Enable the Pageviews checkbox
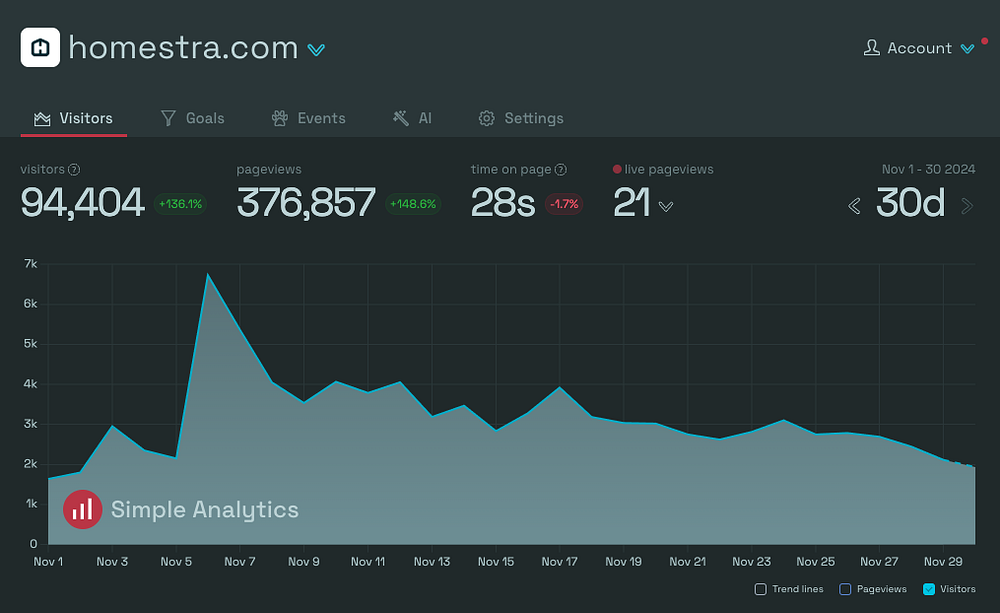 845,589
